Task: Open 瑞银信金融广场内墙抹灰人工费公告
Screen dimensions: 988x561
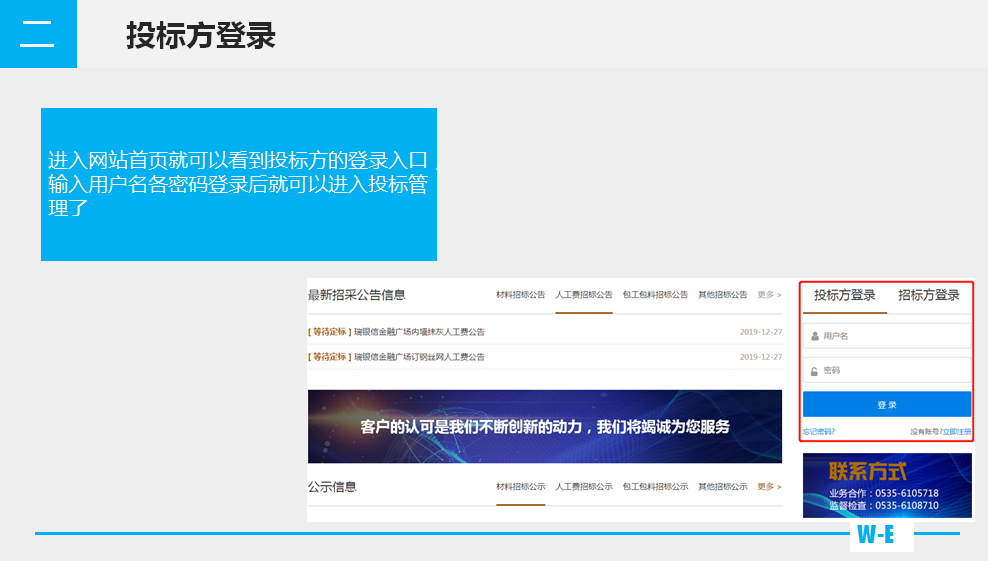Action: pyautogui.click(x=418, y=332)
